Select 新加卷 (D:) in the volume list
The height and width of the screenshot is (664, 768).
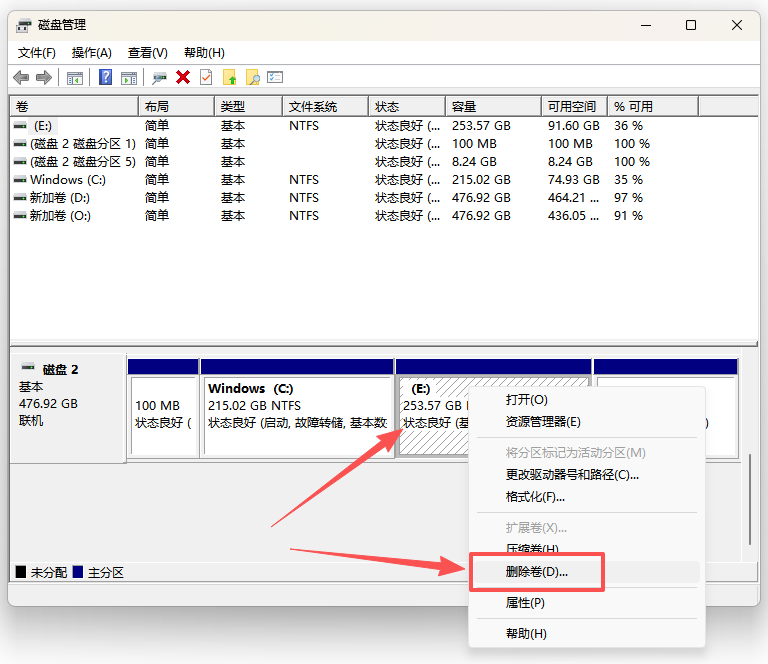pos(60,198)
